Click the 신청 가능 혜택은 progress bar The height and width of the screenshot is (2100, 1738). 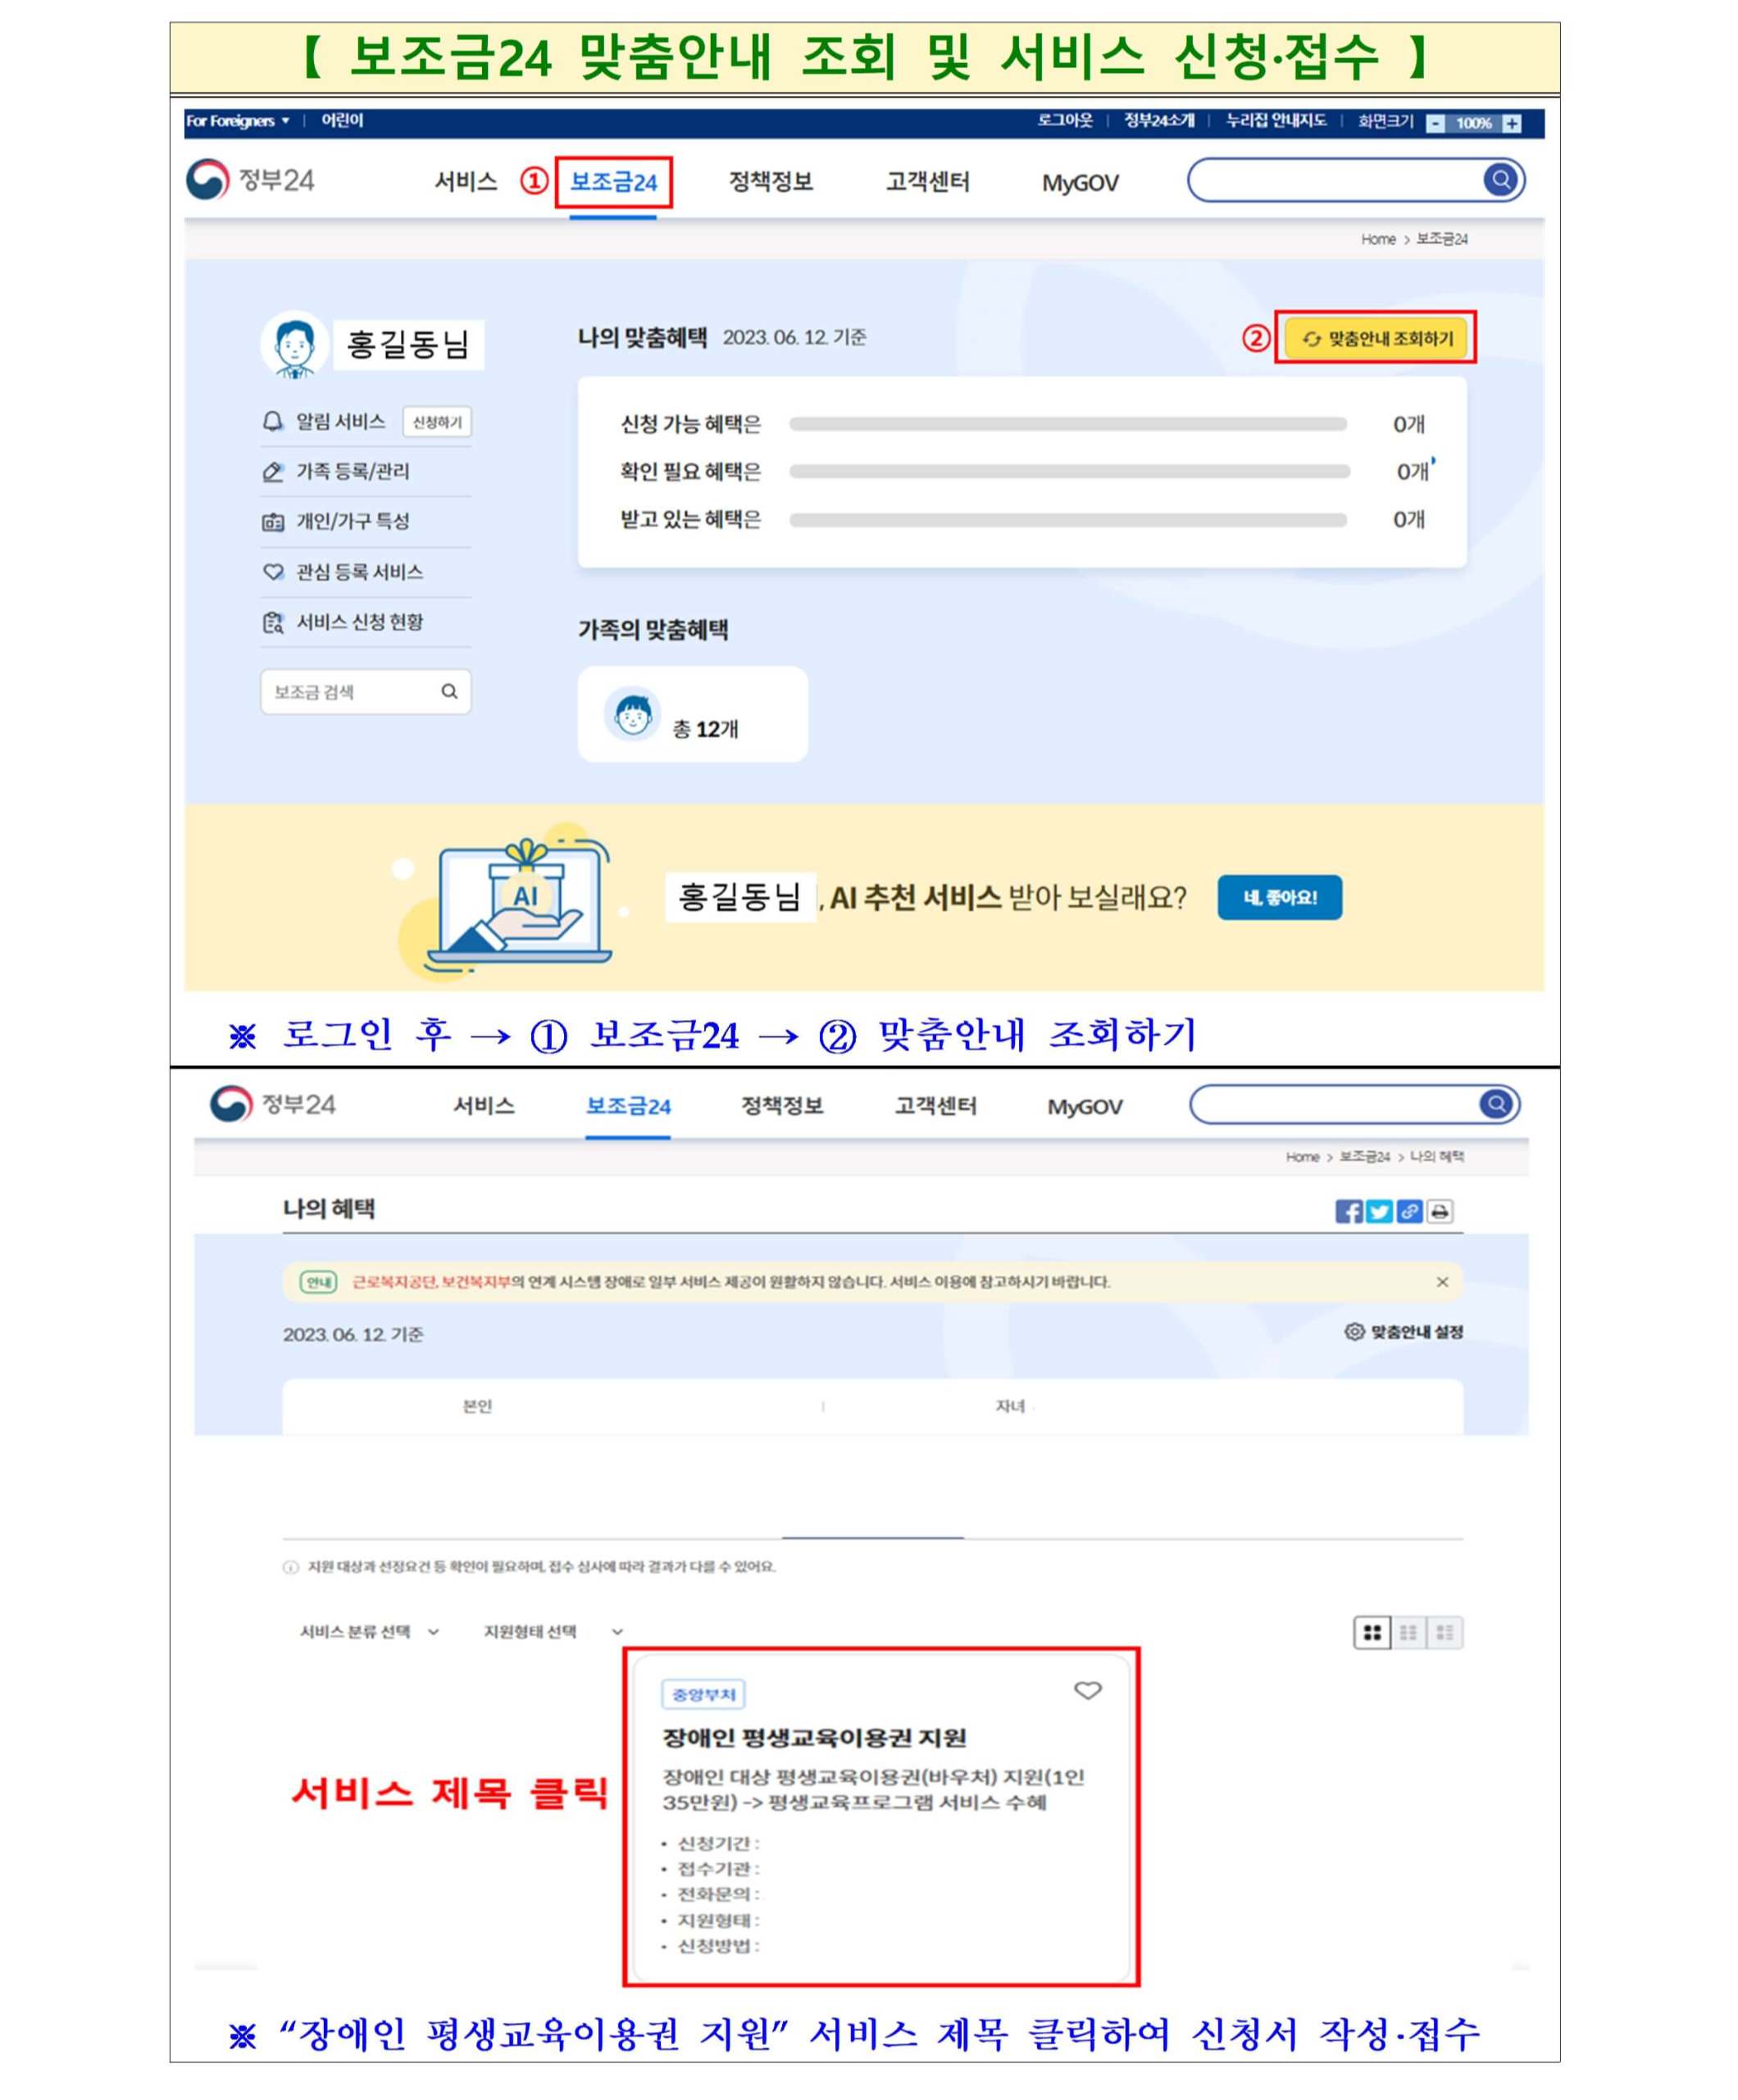1068,424
